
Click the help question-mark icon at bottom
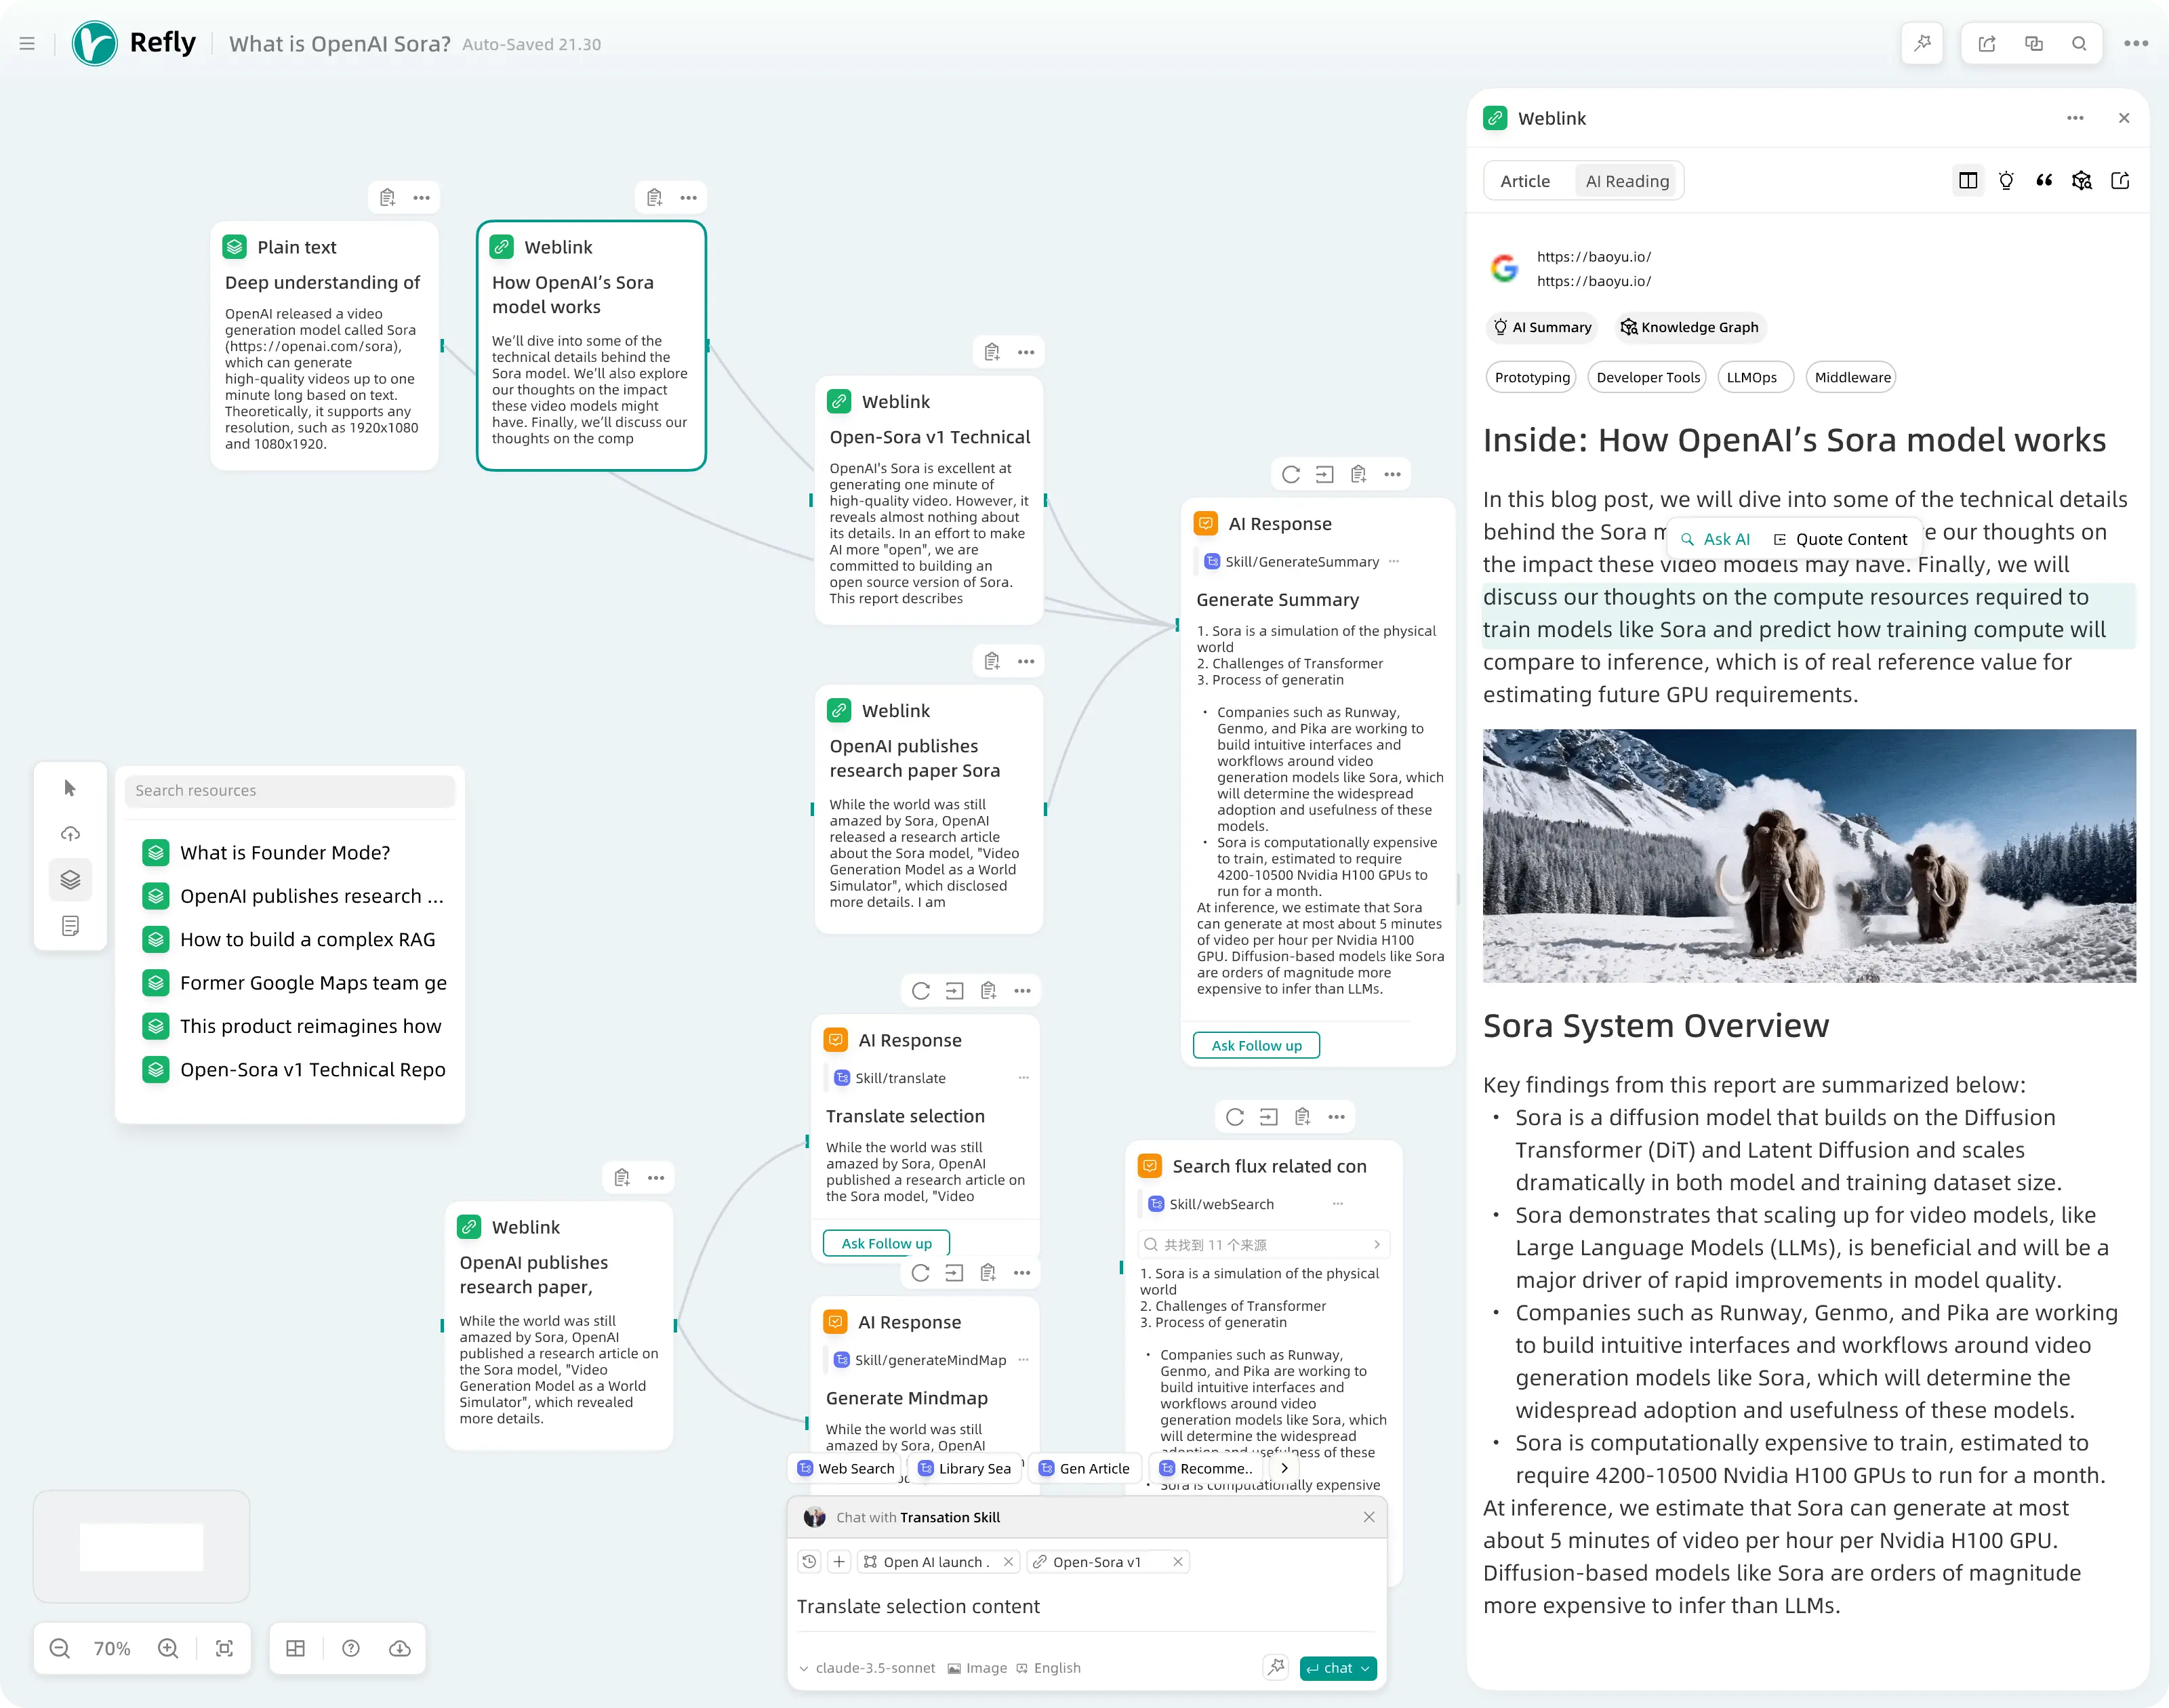[x=350, y=1648]
